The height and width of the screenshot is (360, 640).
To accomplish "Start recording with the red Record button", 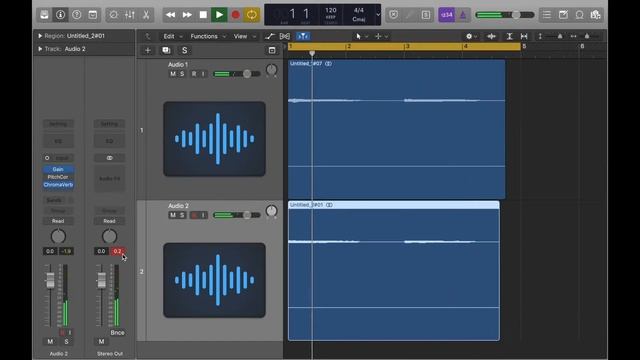I will pyautogui.click(x=236, y=15).
